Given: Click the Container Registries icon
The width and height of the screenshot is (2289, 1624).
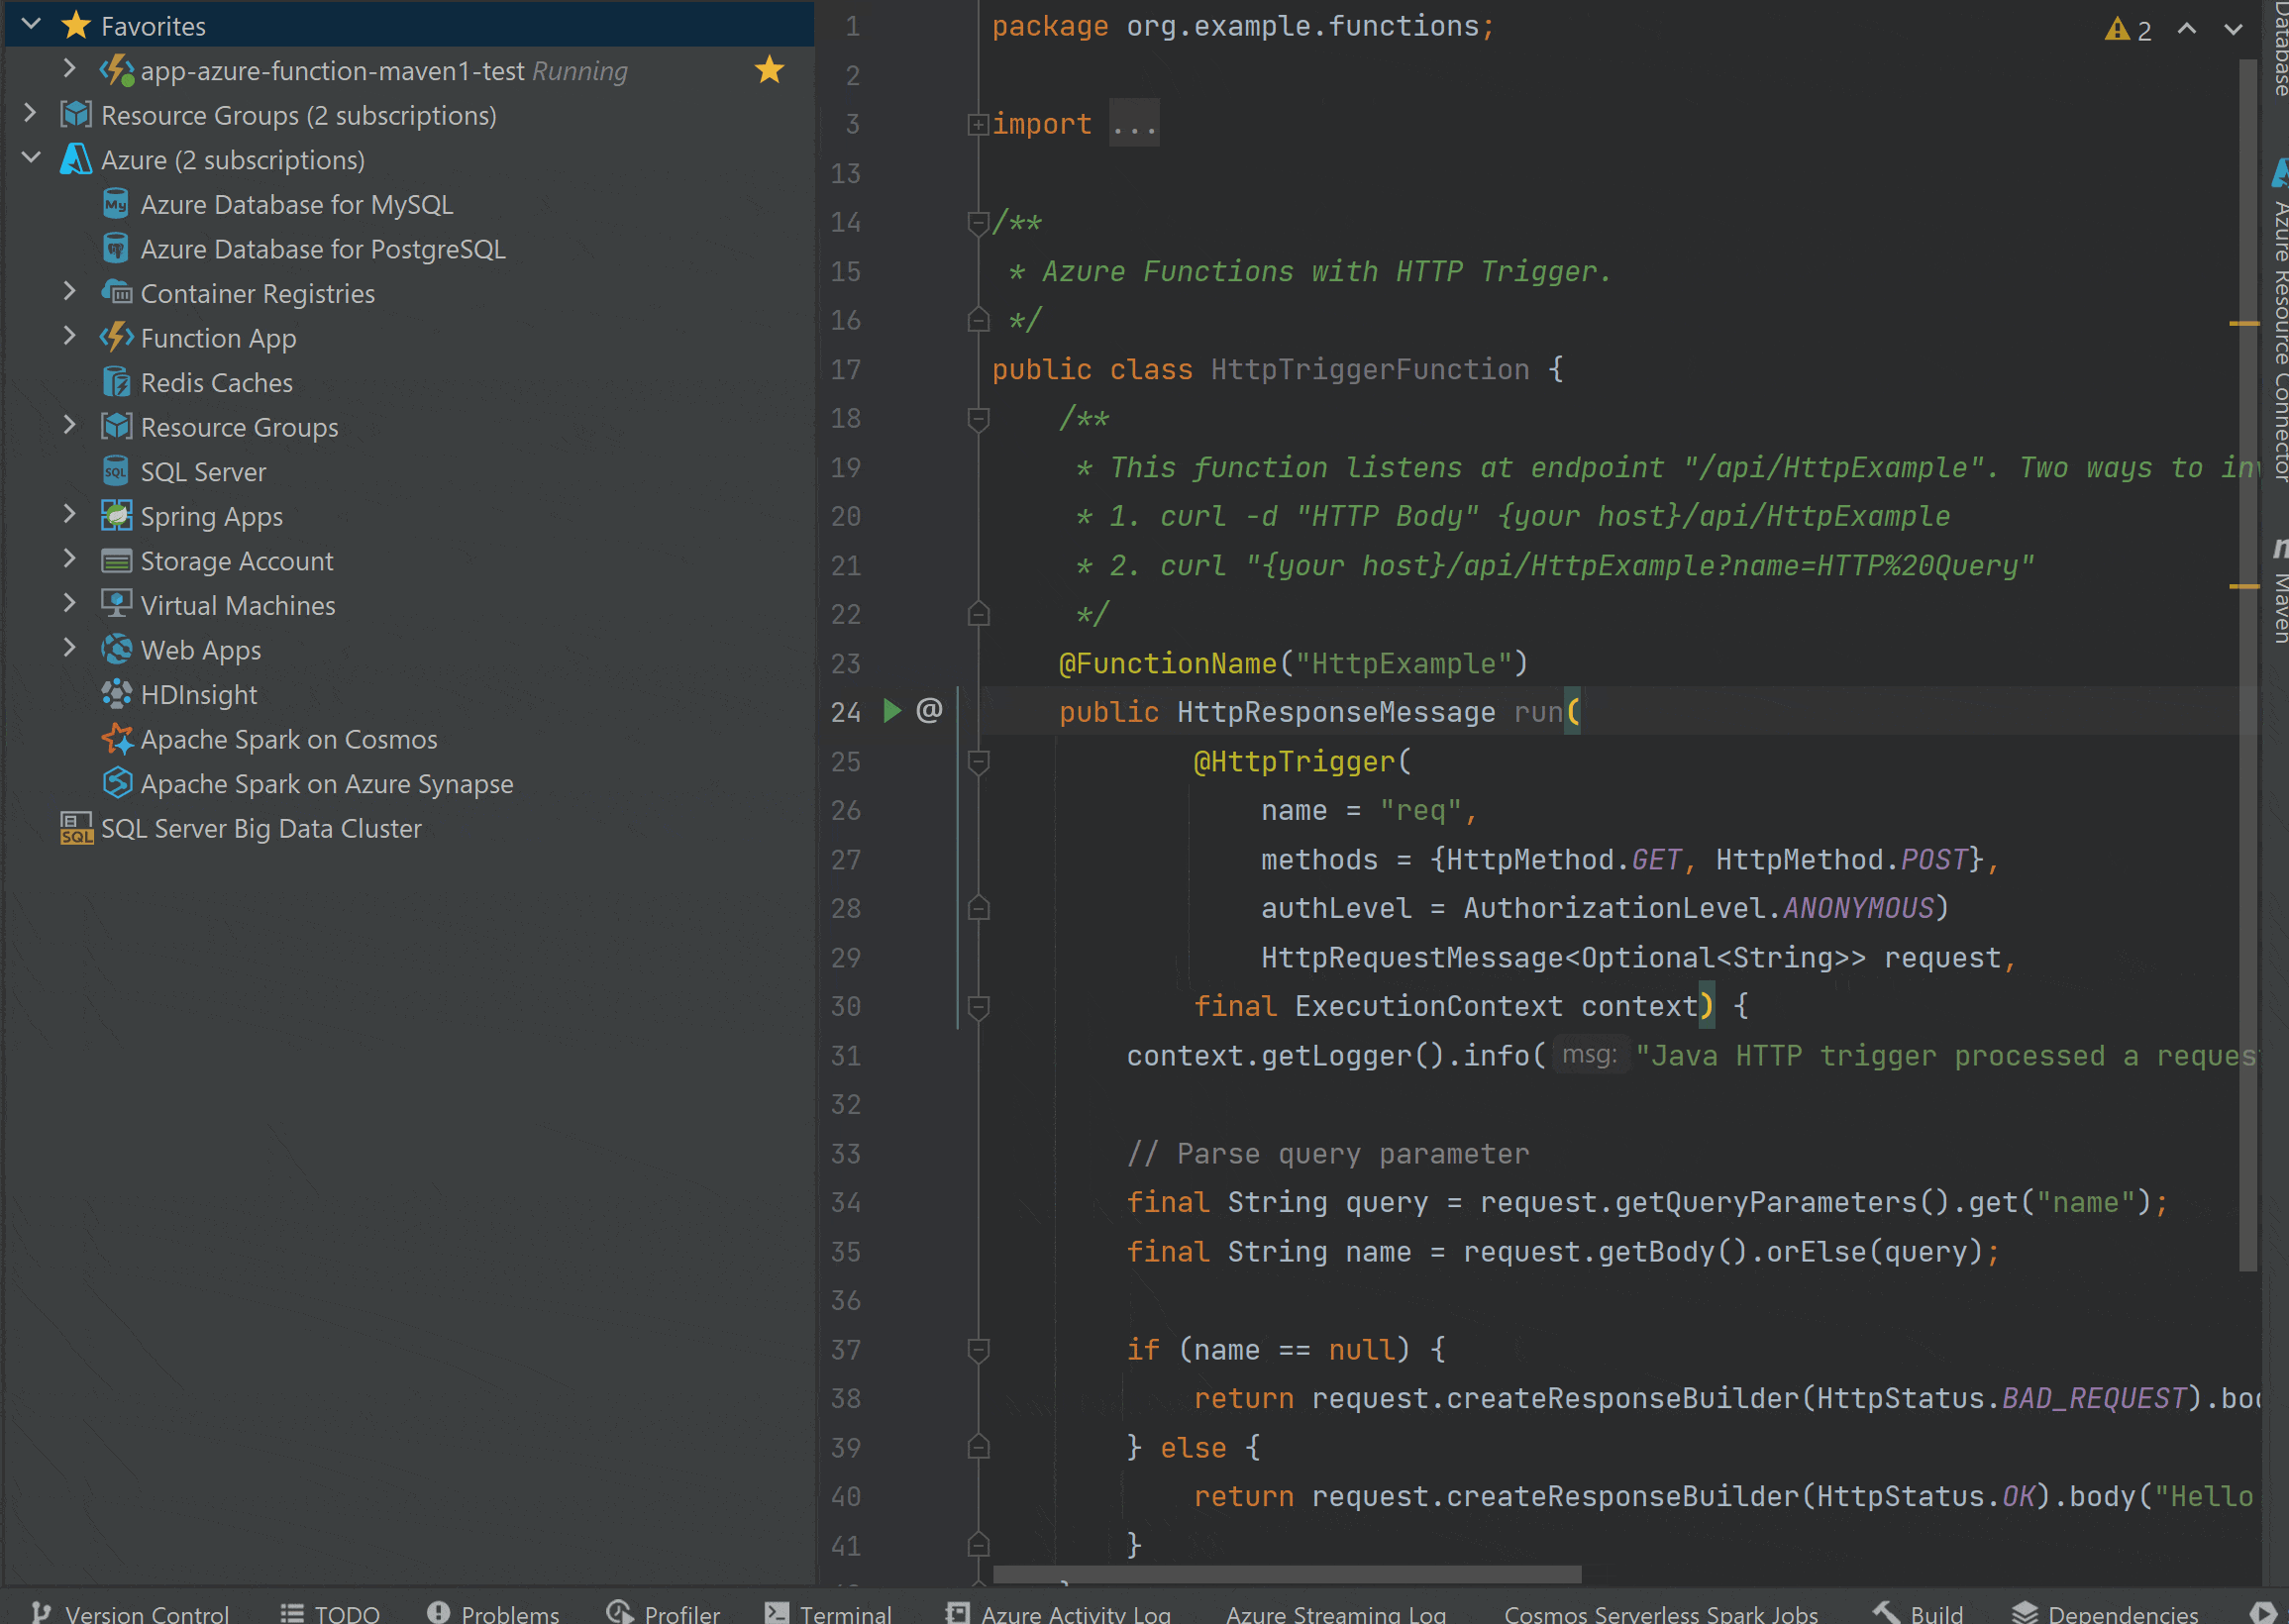Looking at the screenshot, I should click(116, 293).
